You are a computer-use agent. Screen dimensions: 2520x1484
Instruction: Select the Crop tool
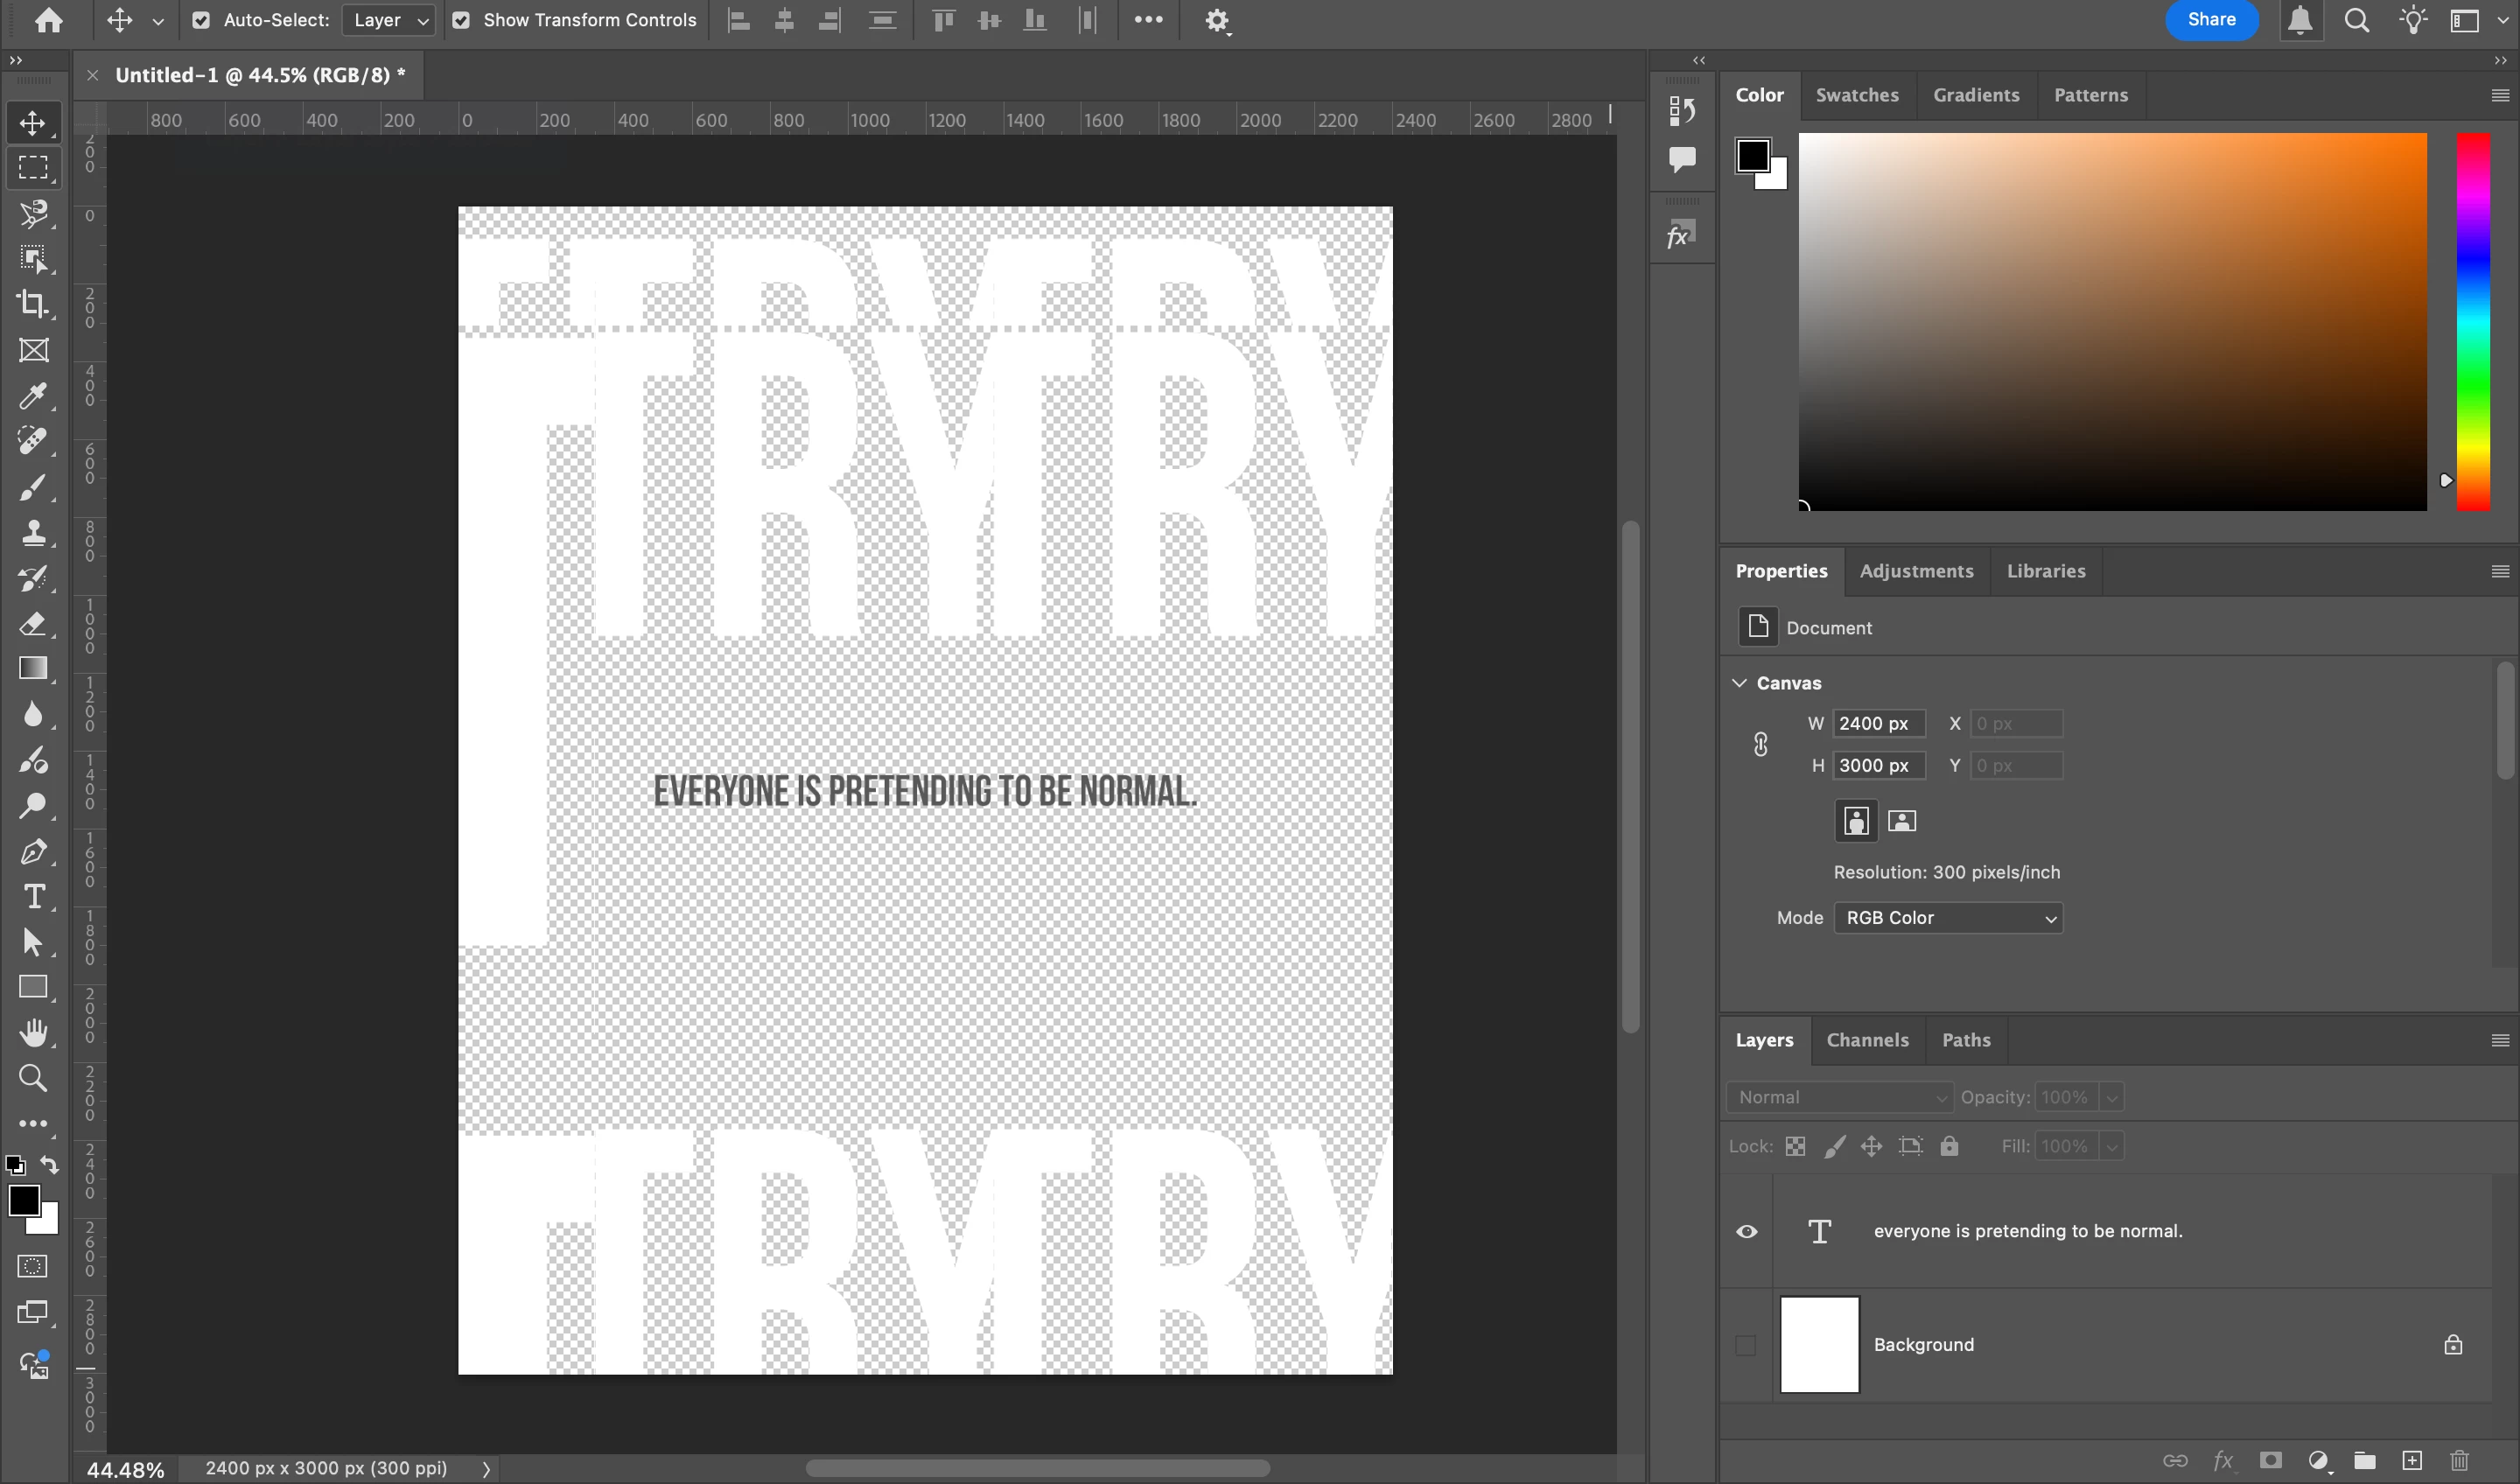click(x=33, y=304)
